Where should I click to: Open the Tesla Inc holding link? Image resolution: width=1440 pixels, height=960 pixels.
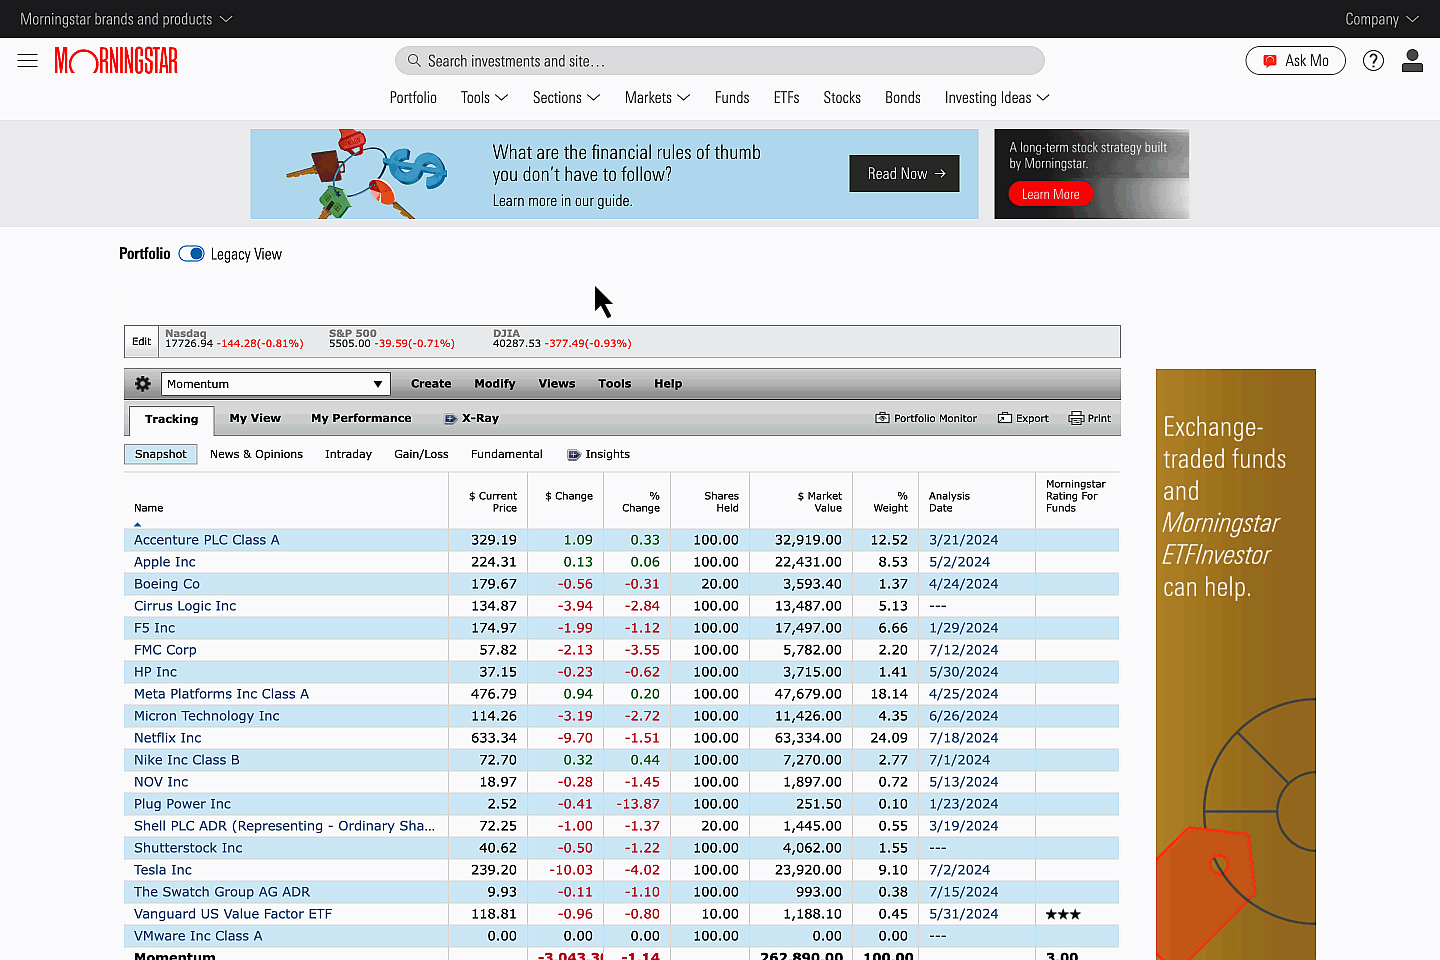[x=163, y=870]
